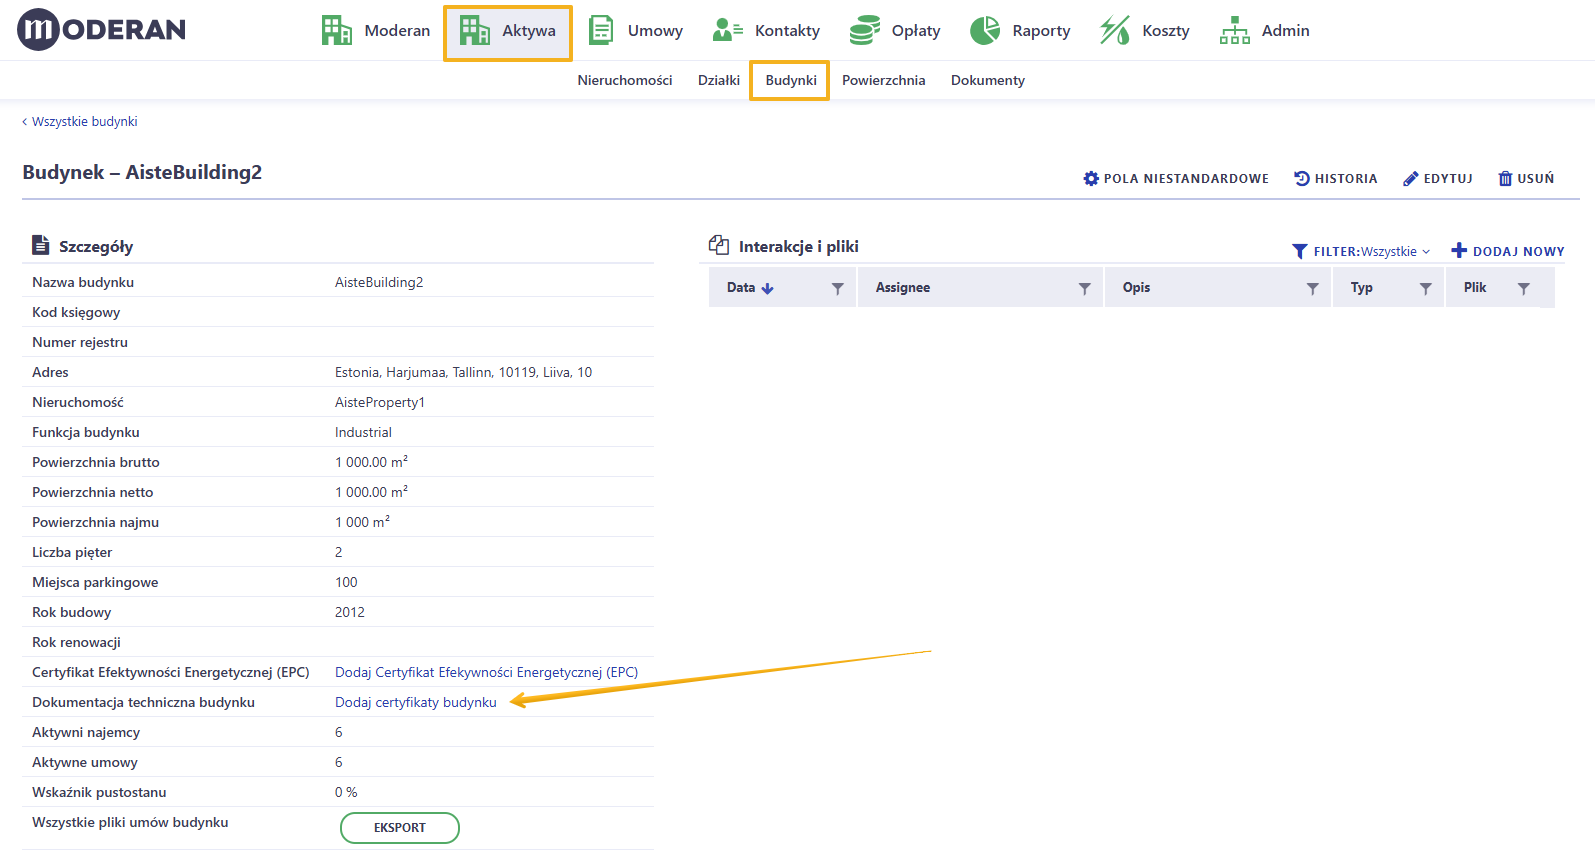Viewport: 1595px width, 855px height.
Task: Open the Moderan menu label
Action: [x=397, y=31]
